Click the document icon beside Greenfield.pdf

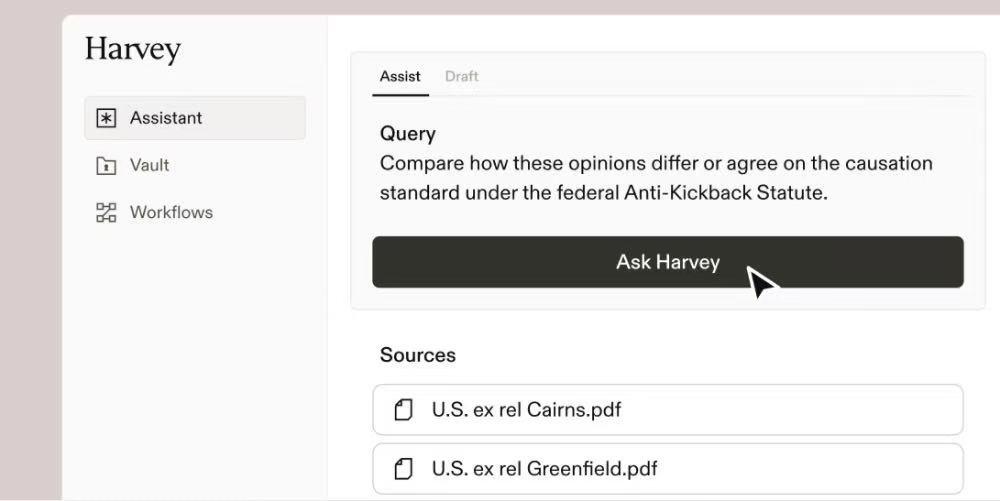[404, 468]
